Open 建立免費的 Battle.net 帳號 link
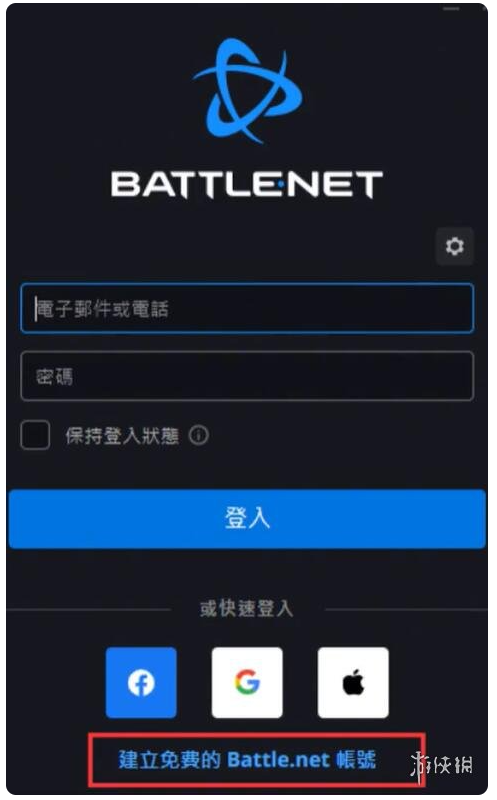 pyautogui.click(x=247, y=760)
